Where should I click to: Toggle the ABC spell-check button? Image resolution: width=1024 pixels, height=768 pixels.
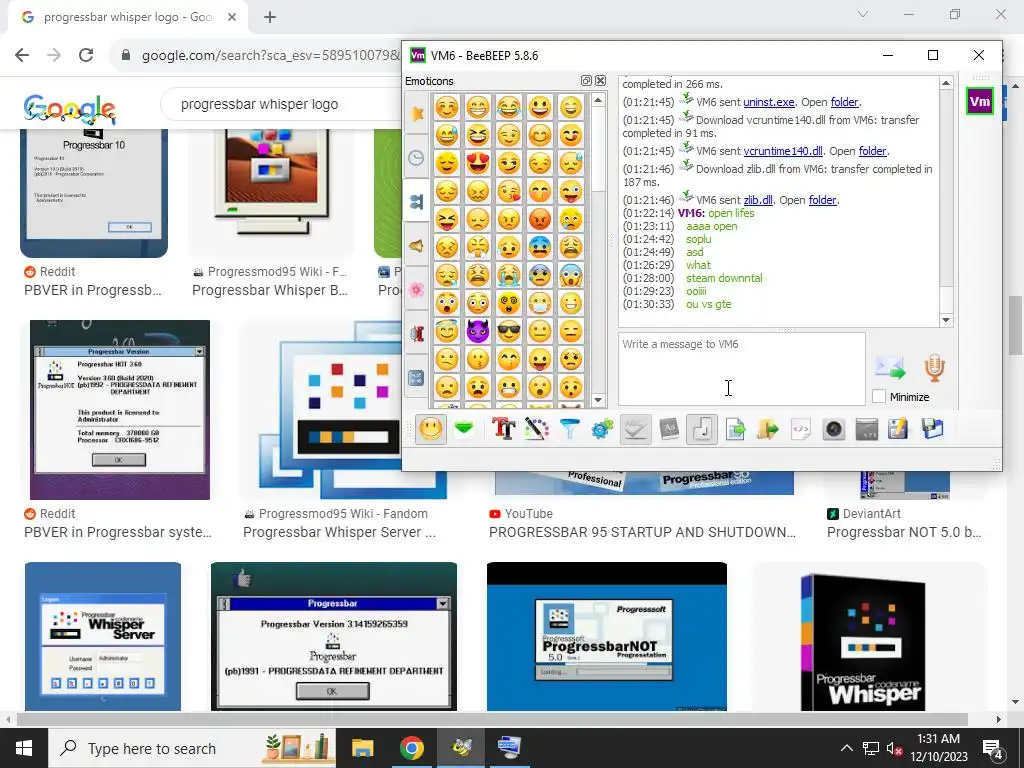635,430
